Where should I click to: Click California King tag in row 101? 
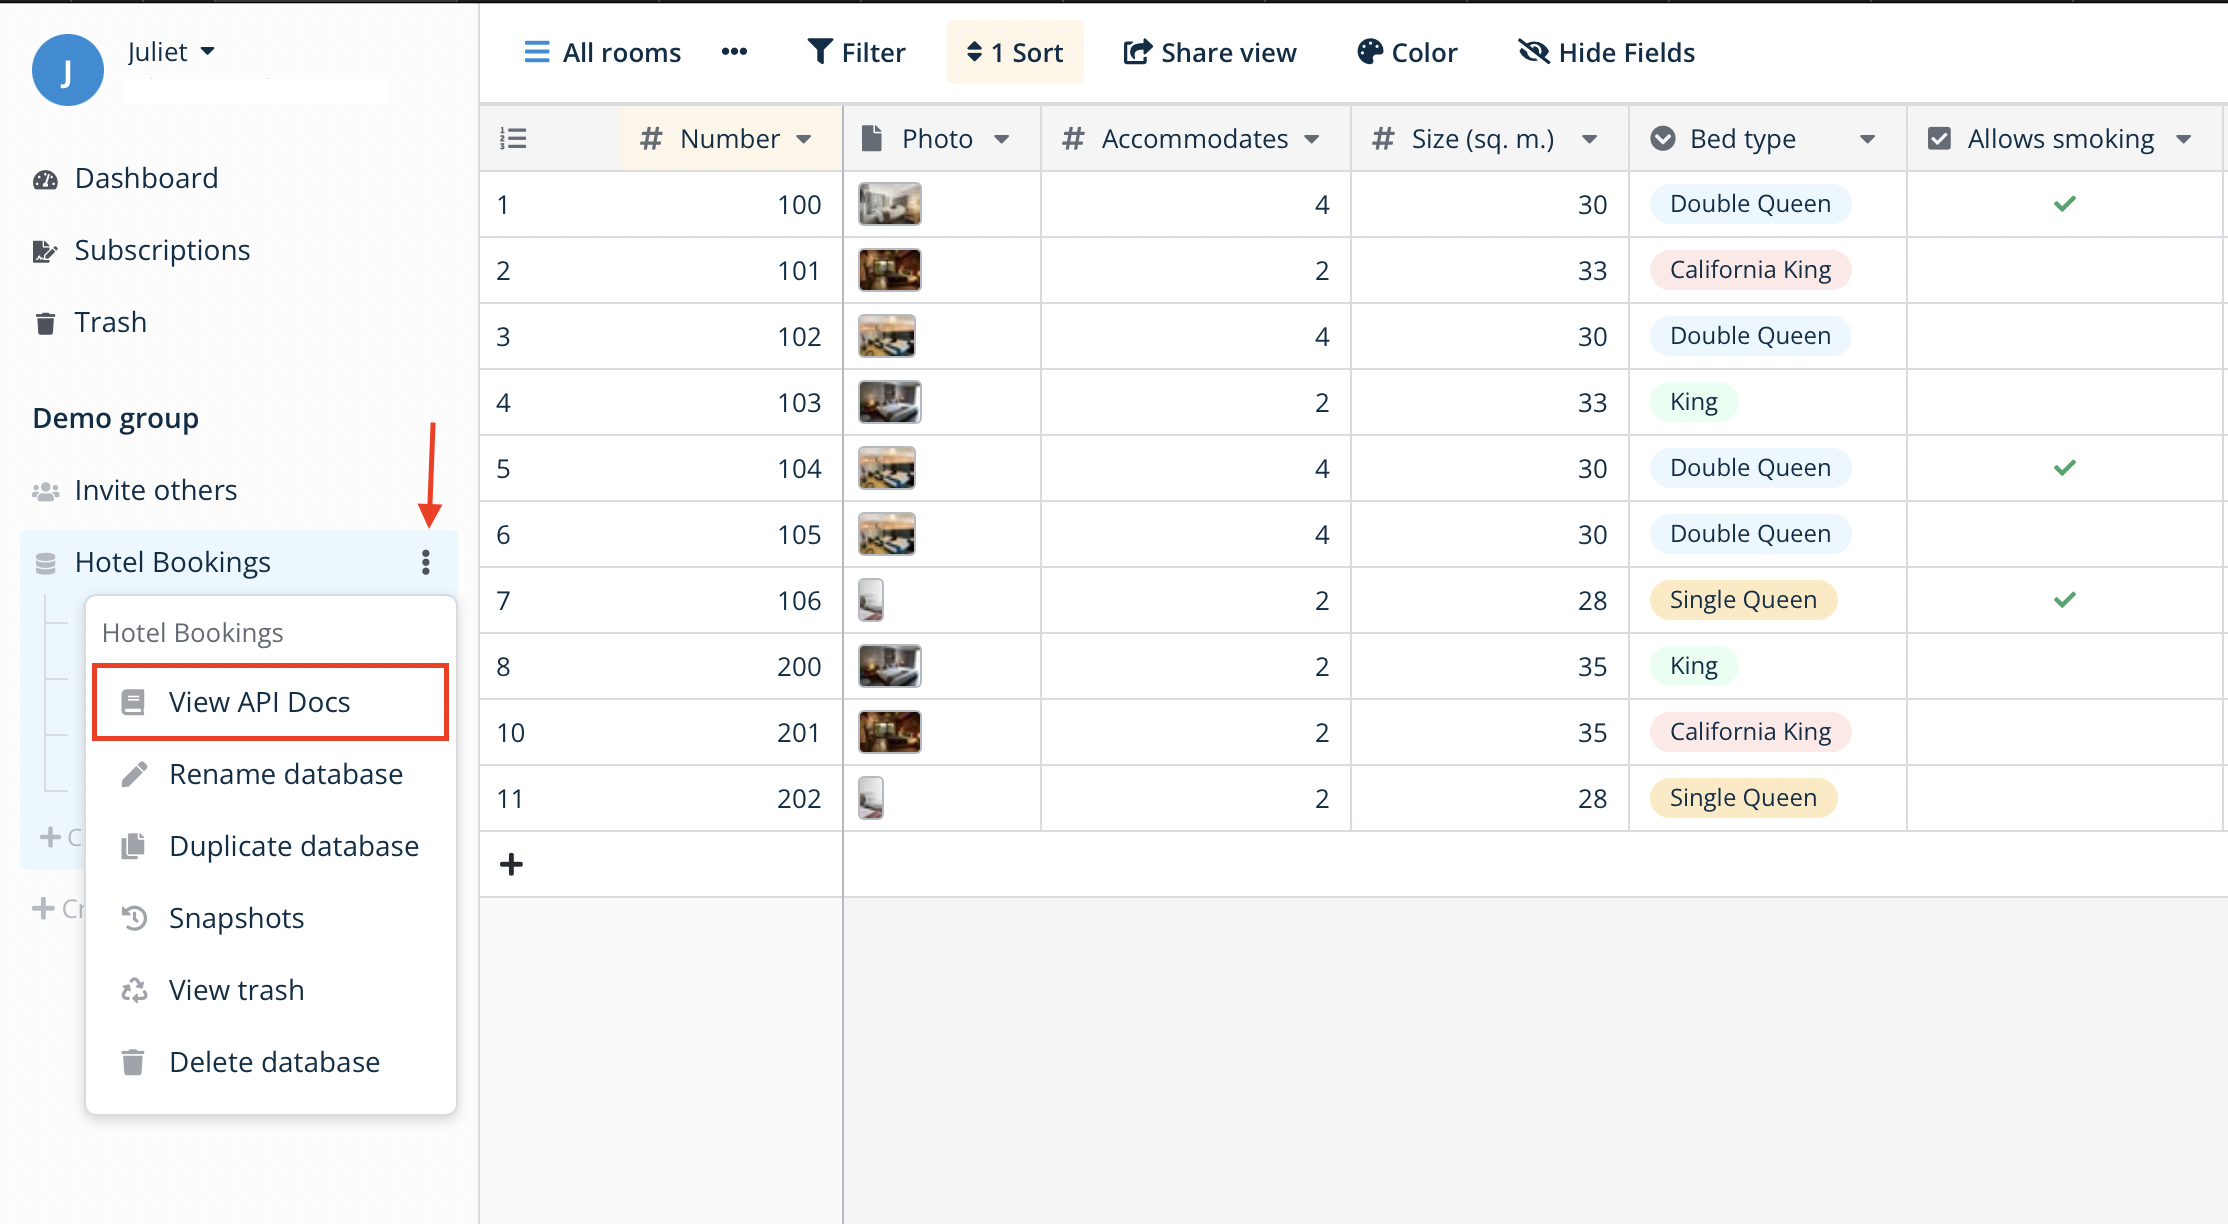point(1749,270)
